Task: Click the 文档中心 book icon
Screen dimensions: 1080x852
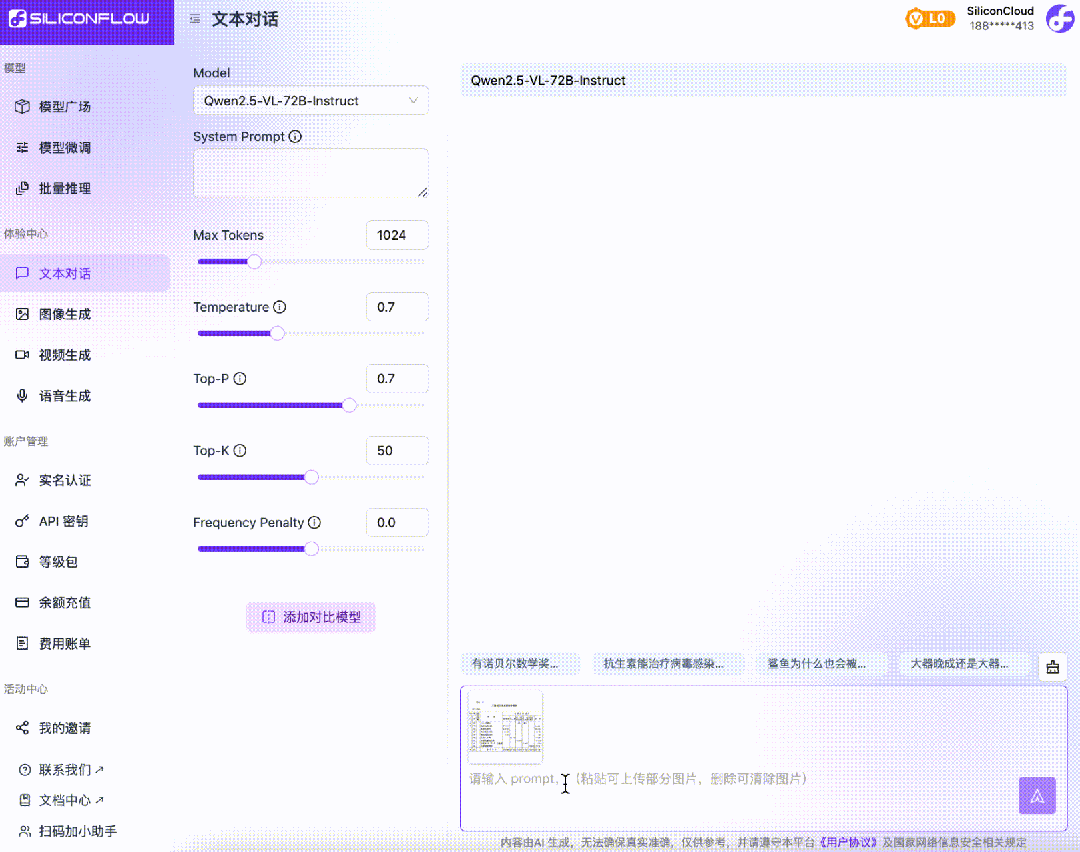Action: [25, 800]
